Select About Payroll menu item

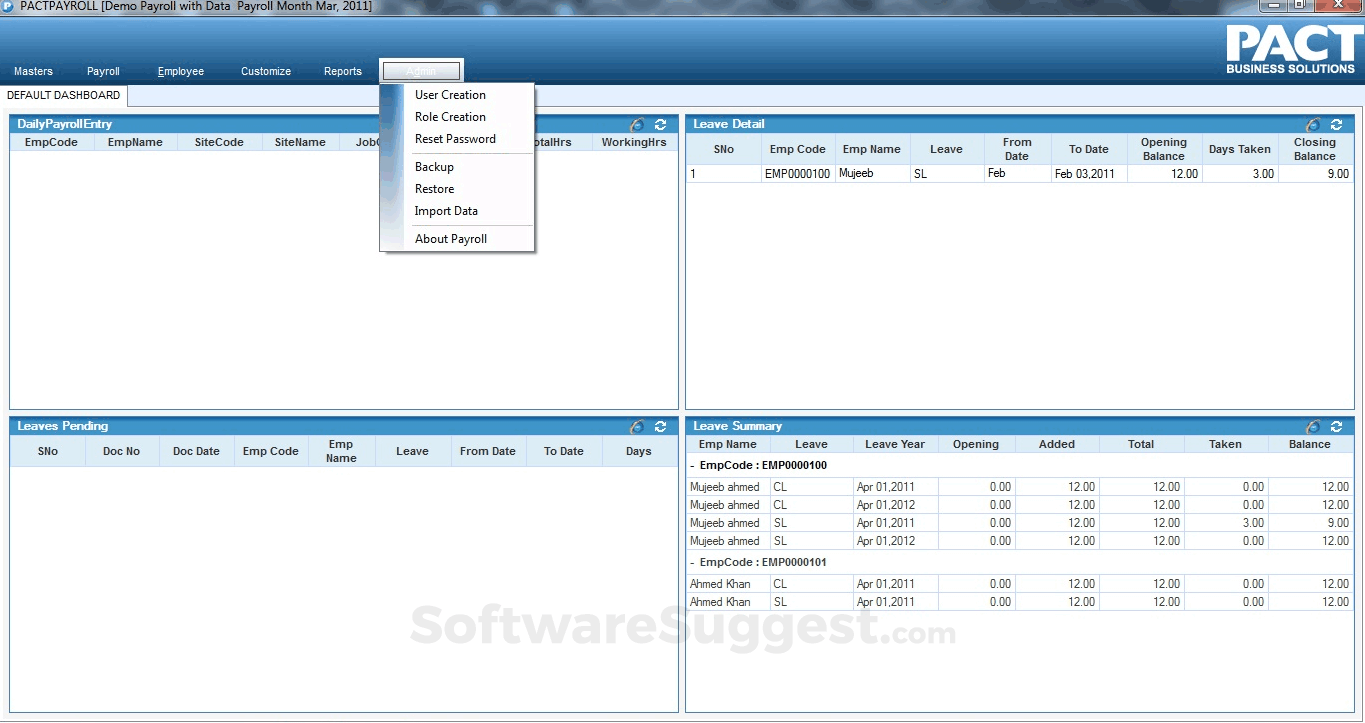[451, 239]
